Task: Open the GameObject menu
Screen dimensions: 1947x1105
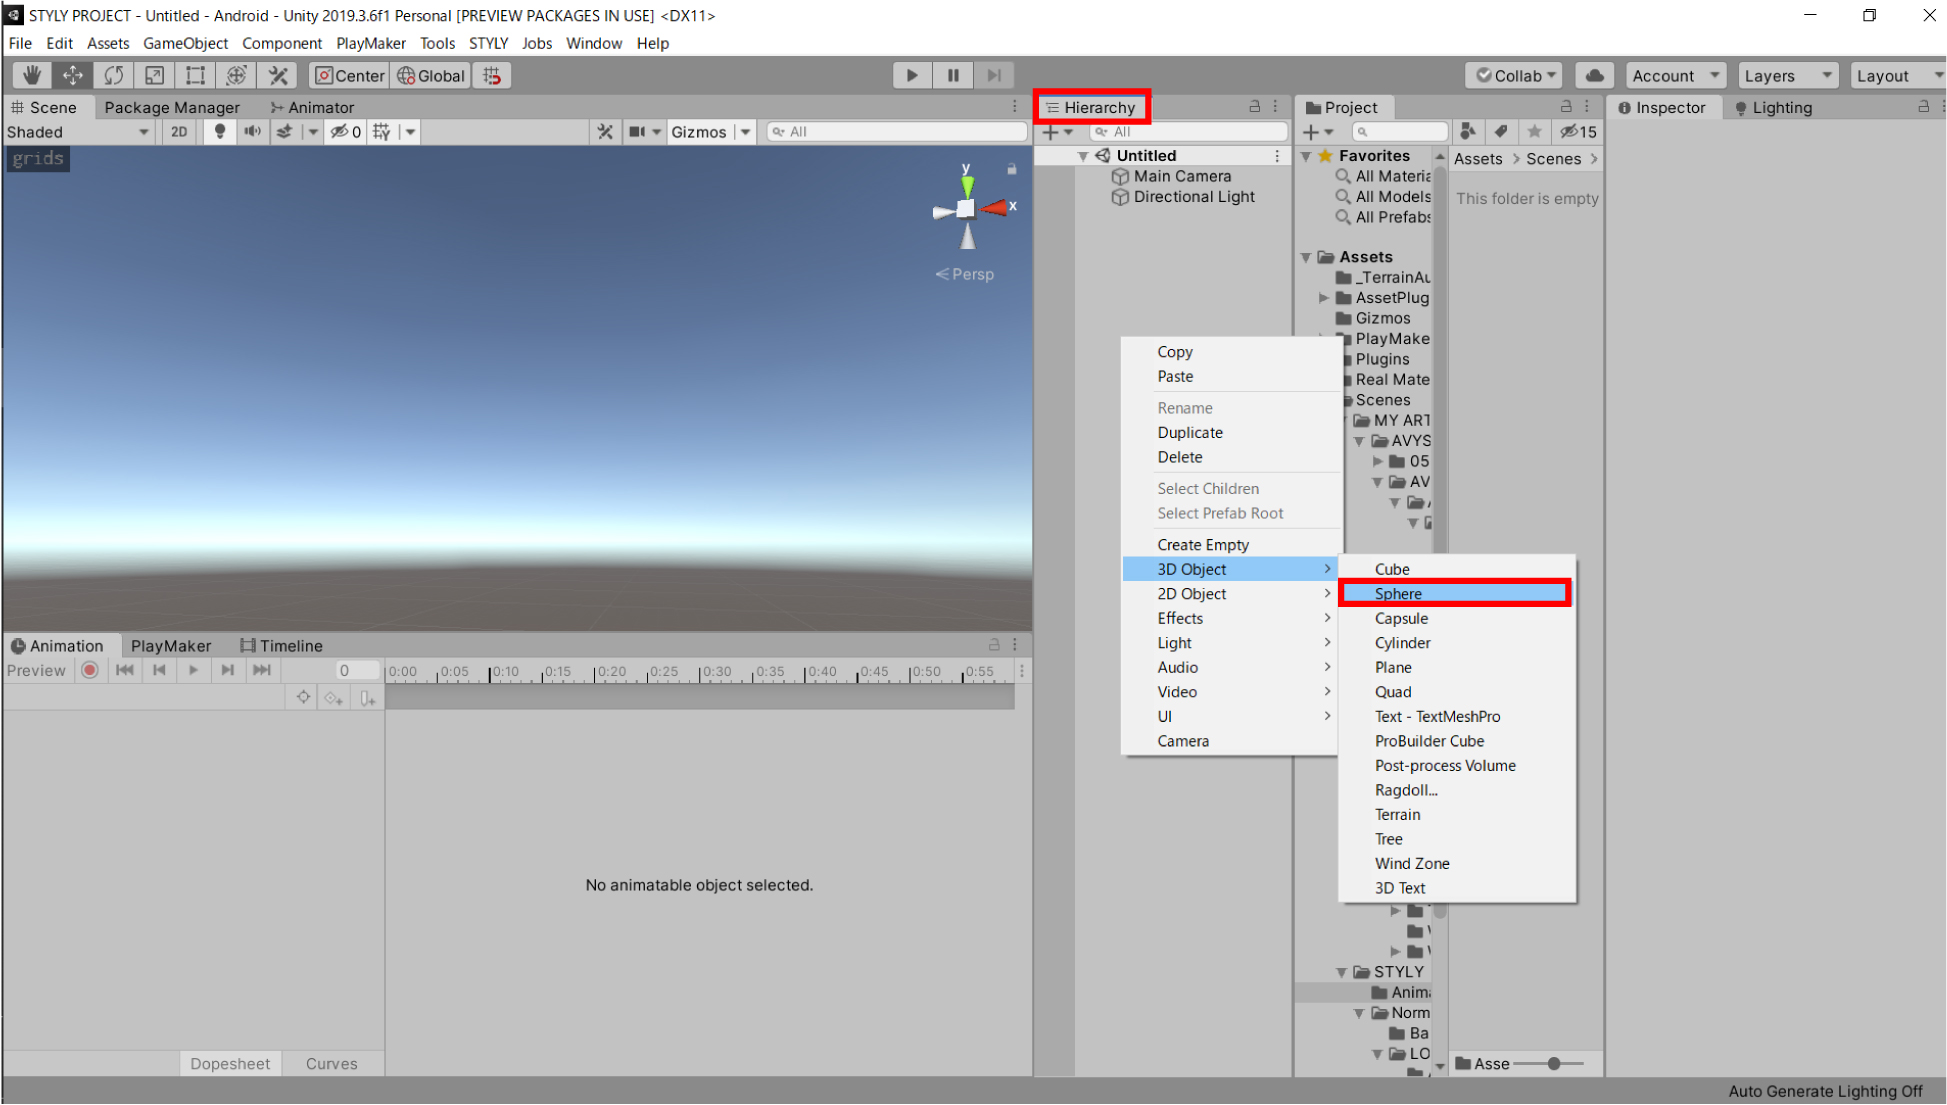Action: point(185,43)
